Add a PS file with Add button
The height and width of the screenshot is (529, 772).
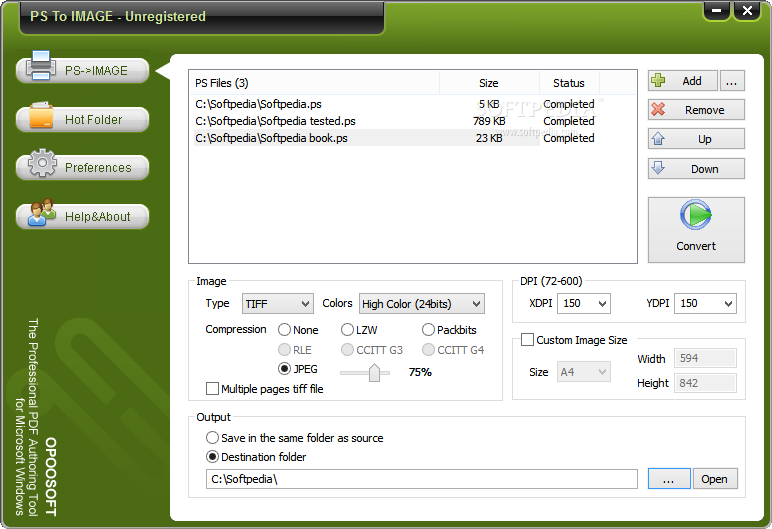pyautogui.click(x=682, y=80)
